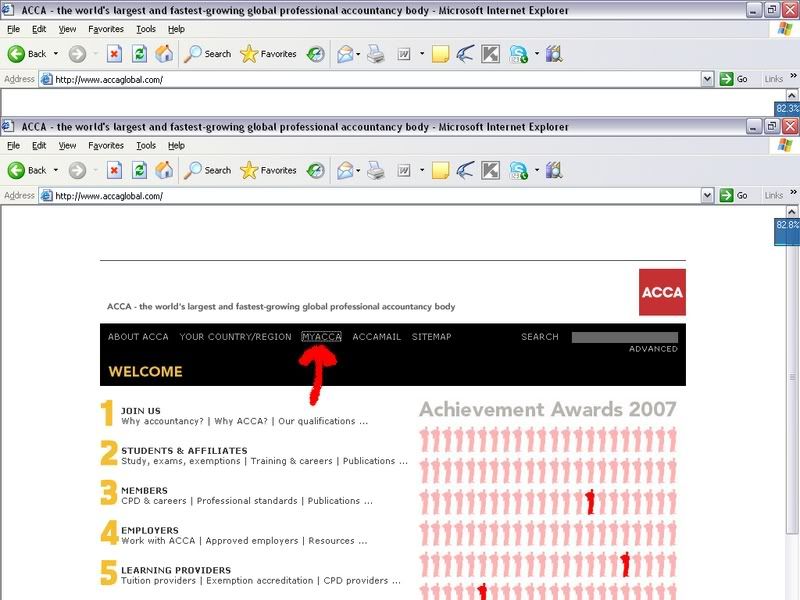
Task: Open View menu in the front window
Action: (x=67, y=146)
